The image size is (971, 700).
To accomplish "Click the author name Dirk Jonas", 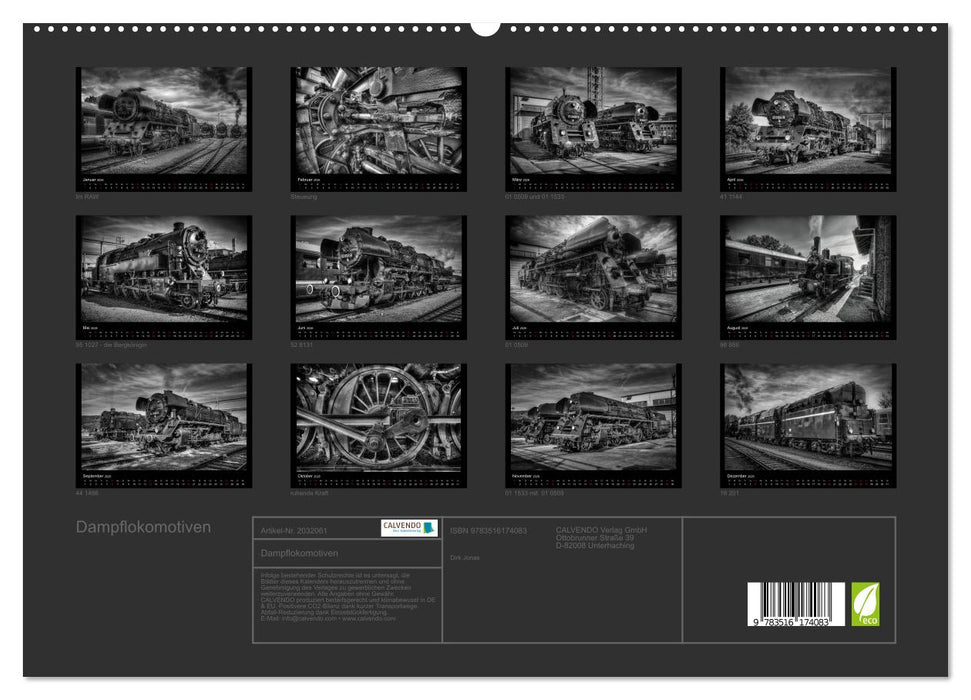I will pyautogui.click(x=465, y=557).
